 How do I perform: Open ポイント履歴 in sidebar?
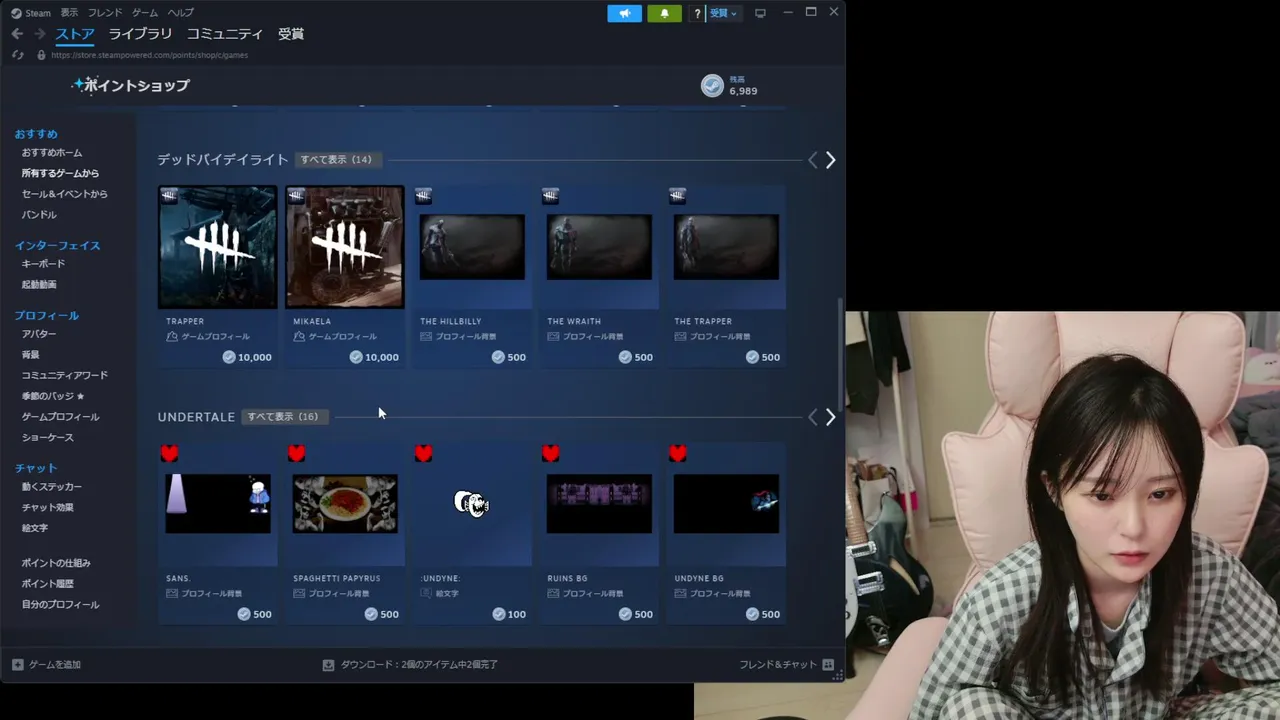pyautogui.click(x=48, y=584)
